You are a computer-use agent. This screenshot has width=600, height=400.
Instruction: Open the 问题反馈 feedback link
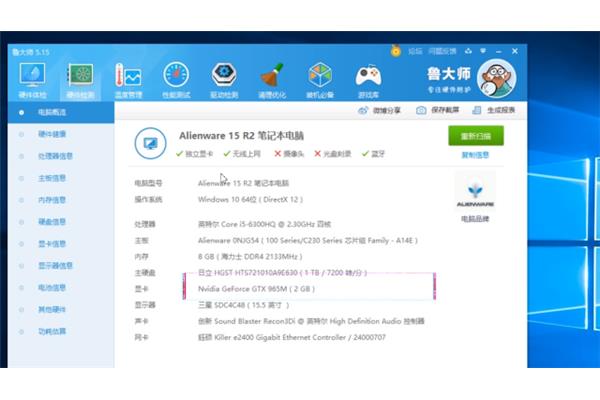tap(442, 51)
